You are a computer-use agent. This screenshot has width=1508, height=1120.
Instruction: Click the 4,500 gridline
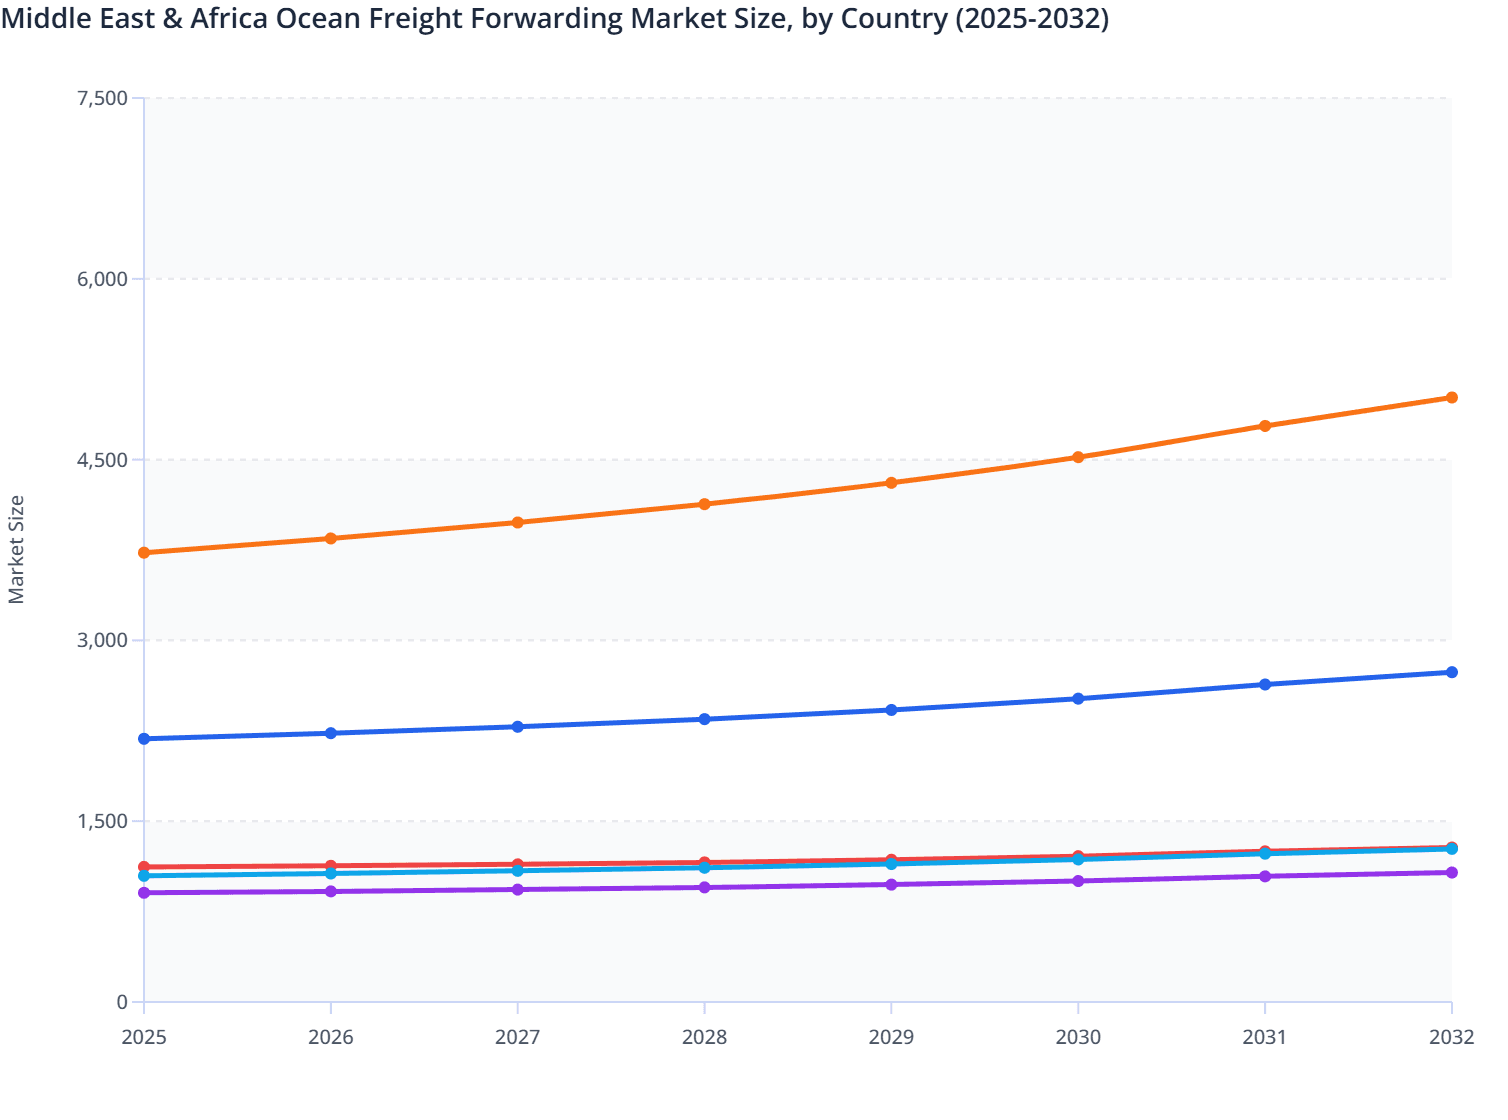coord(700,458)
